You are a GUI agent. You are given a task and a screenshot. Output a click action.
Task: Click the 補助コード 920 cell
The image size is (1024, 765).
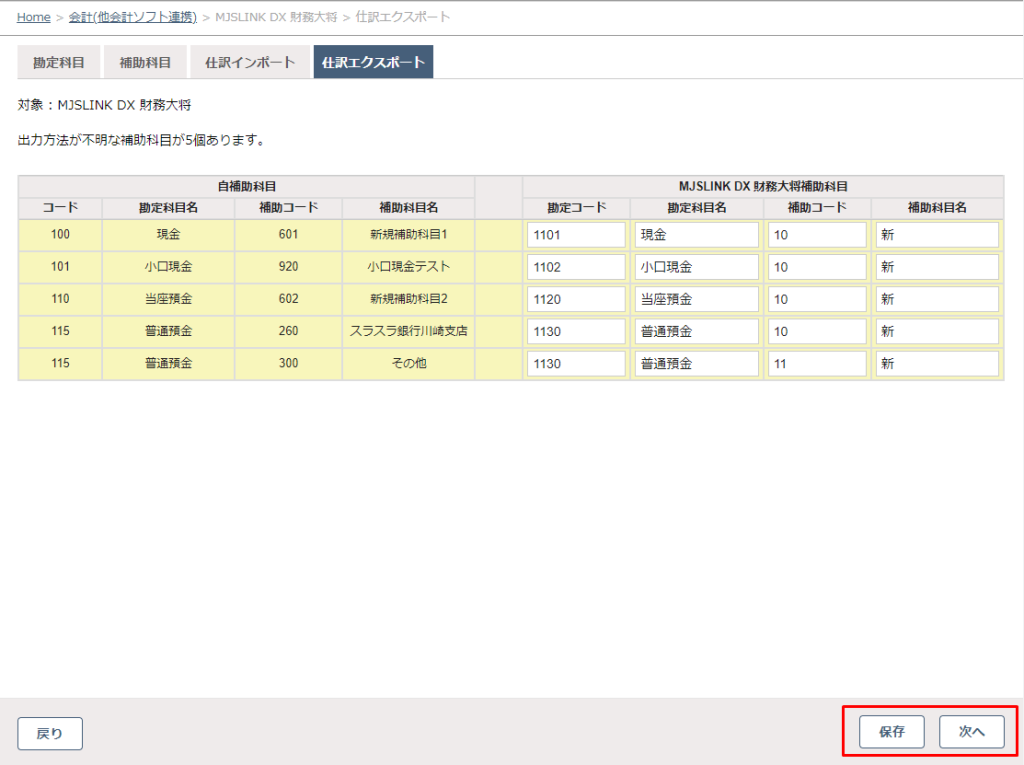pos(288,267)
